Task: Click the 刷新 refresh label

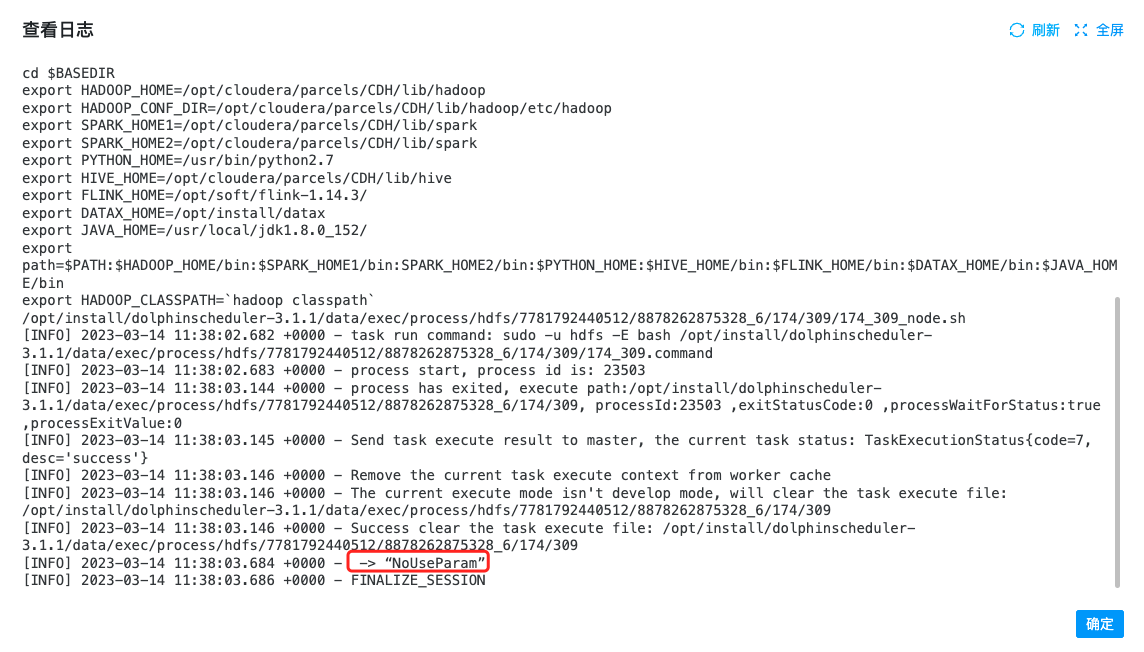Action: click(1045, 30)
